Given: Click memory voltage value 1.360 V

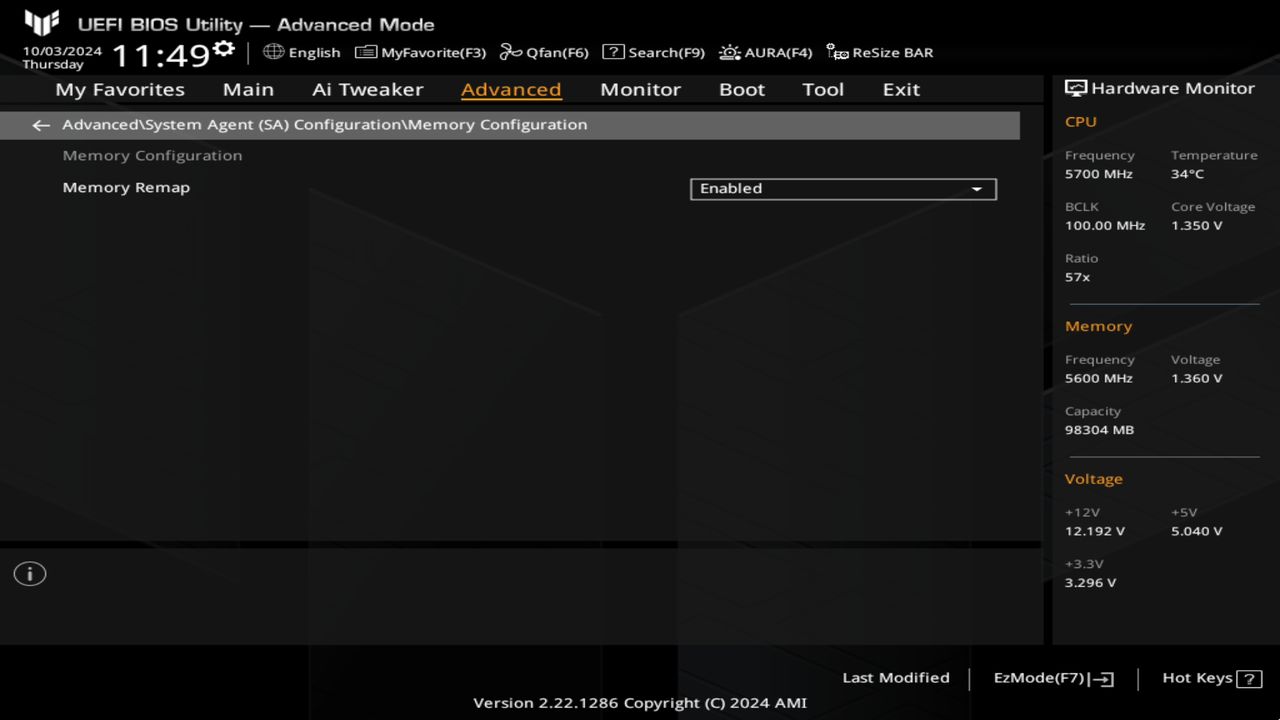Looking at the screenshot, I should click(1196, 379).
